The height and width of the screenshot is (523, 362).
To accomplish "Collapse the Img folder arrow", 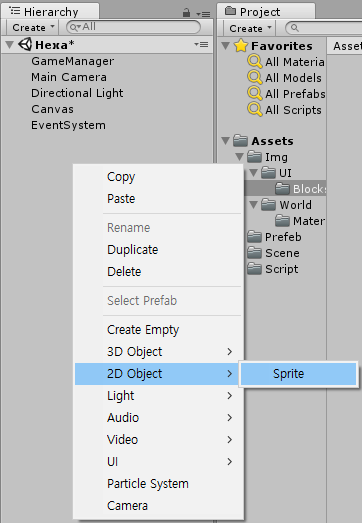I will 240,157.
